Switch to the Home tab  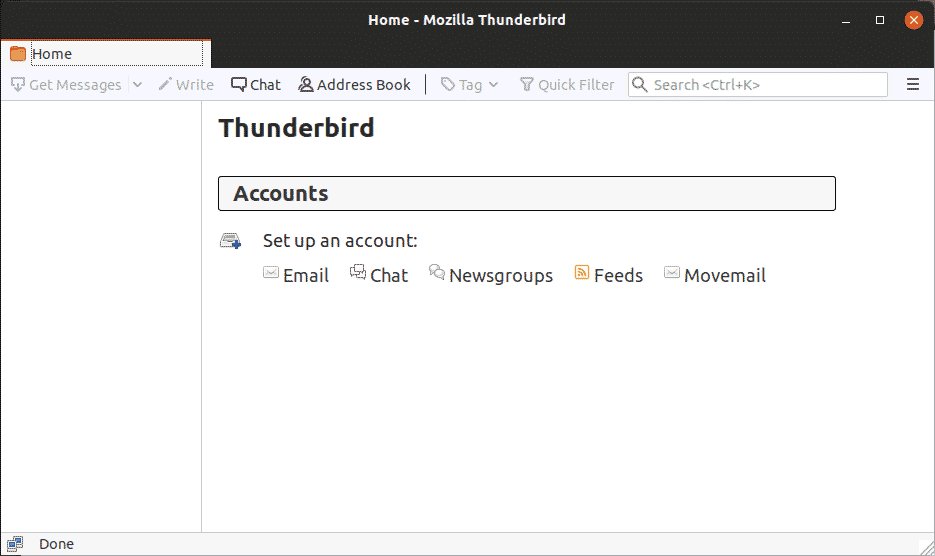point(106,54)
